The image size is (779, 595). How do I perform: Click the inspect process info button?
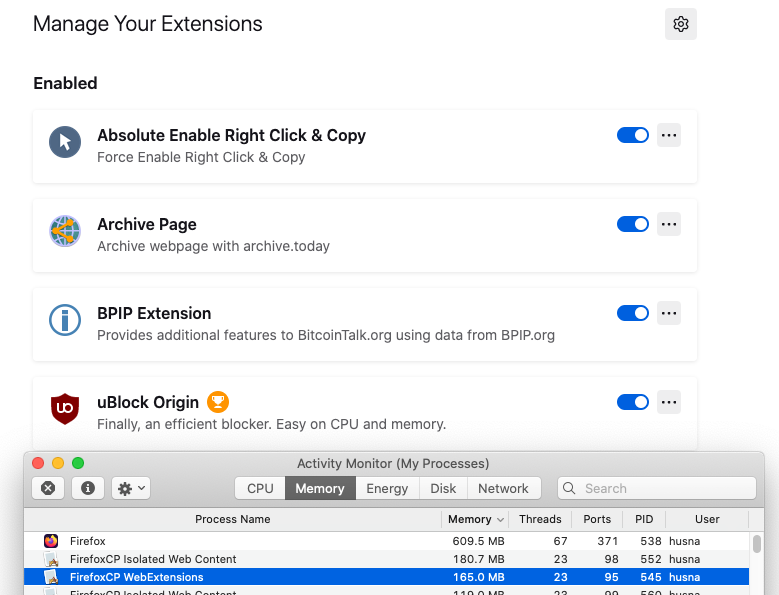click(88, 488)
